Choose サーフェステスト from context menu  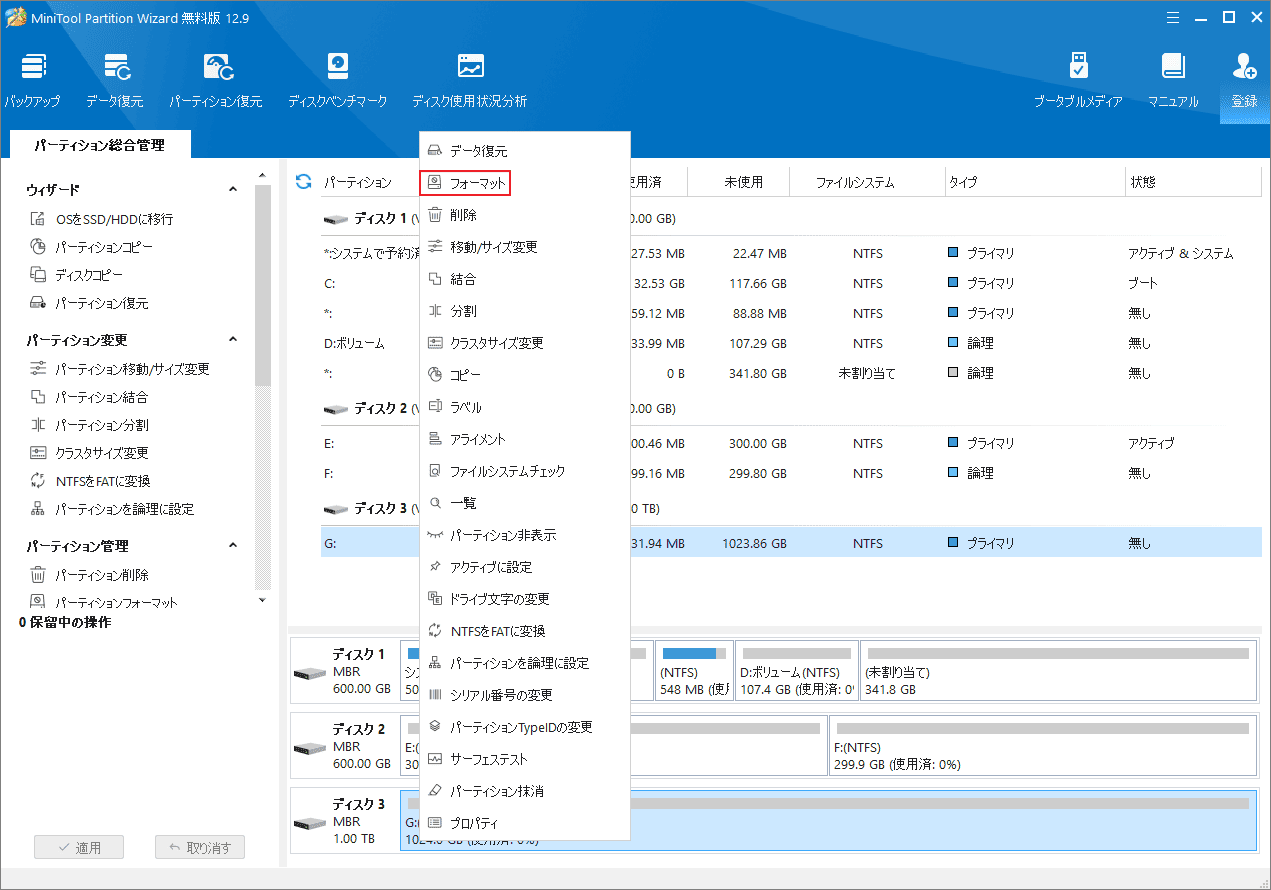click(x=525, y=759)
